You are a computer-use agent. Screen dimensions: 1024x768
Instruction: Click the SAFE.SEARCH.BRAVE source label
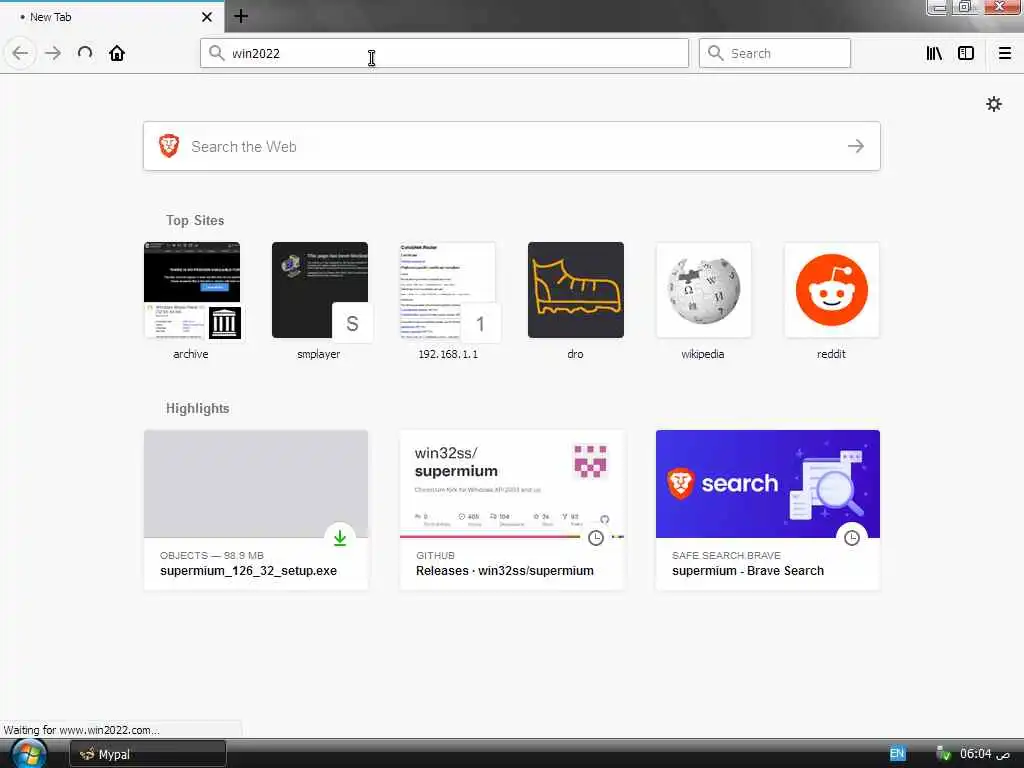click(726, 556)
